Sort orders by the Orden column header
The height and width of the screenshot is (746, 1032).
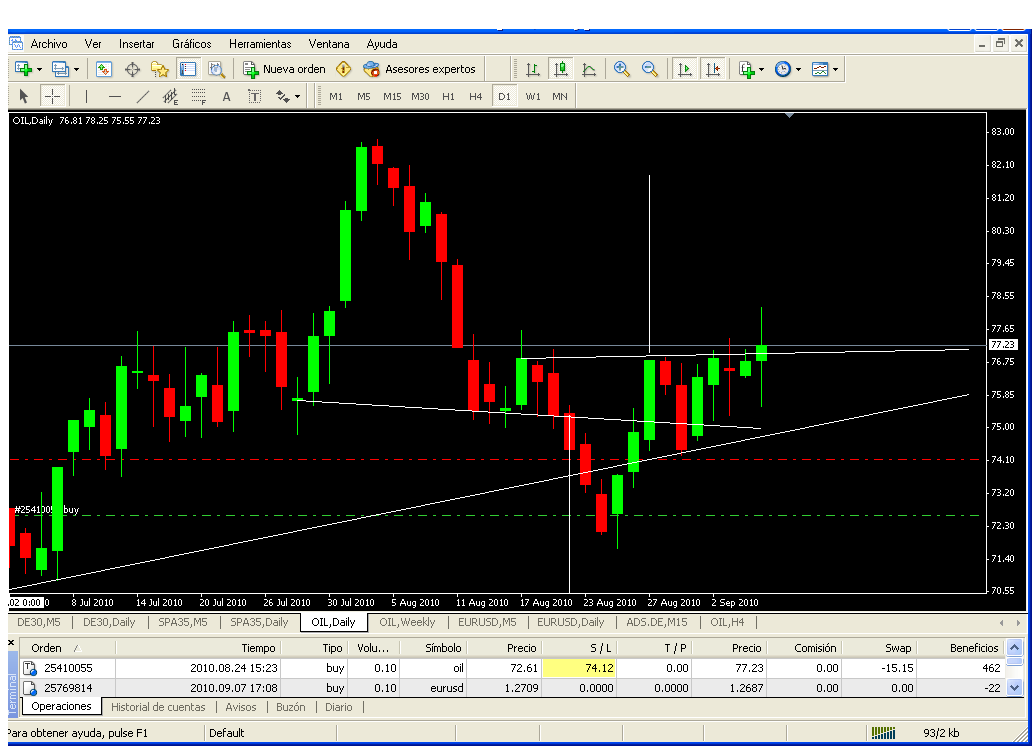(x=67, y=649)
